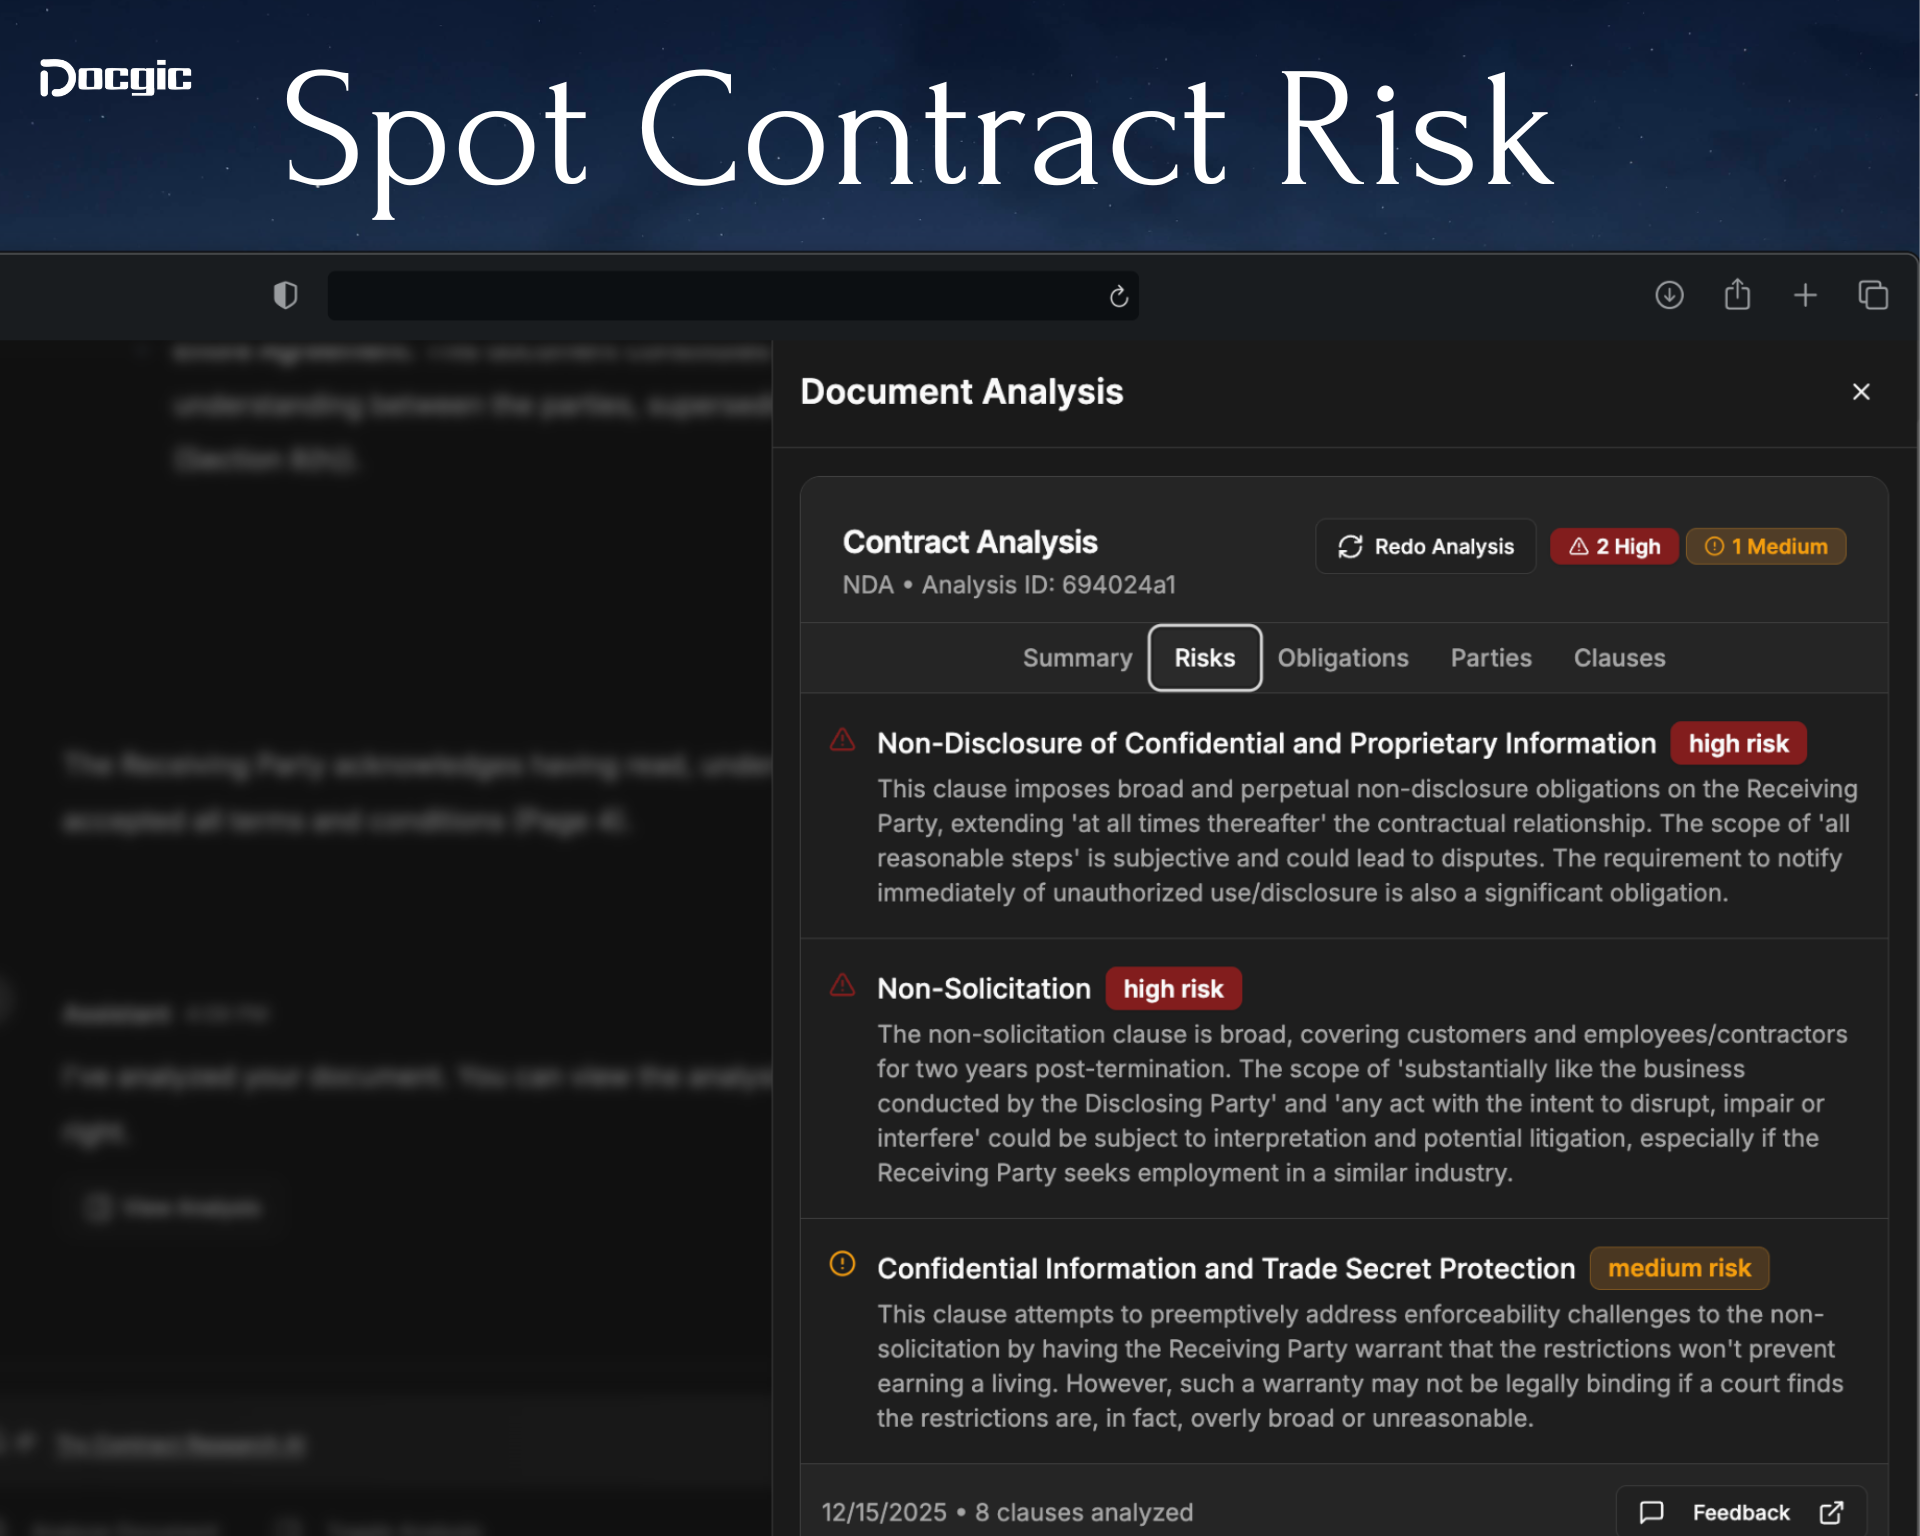View the Parties tab
This screenshot has height=1536, width=1920.
(x=1491, y=658)
